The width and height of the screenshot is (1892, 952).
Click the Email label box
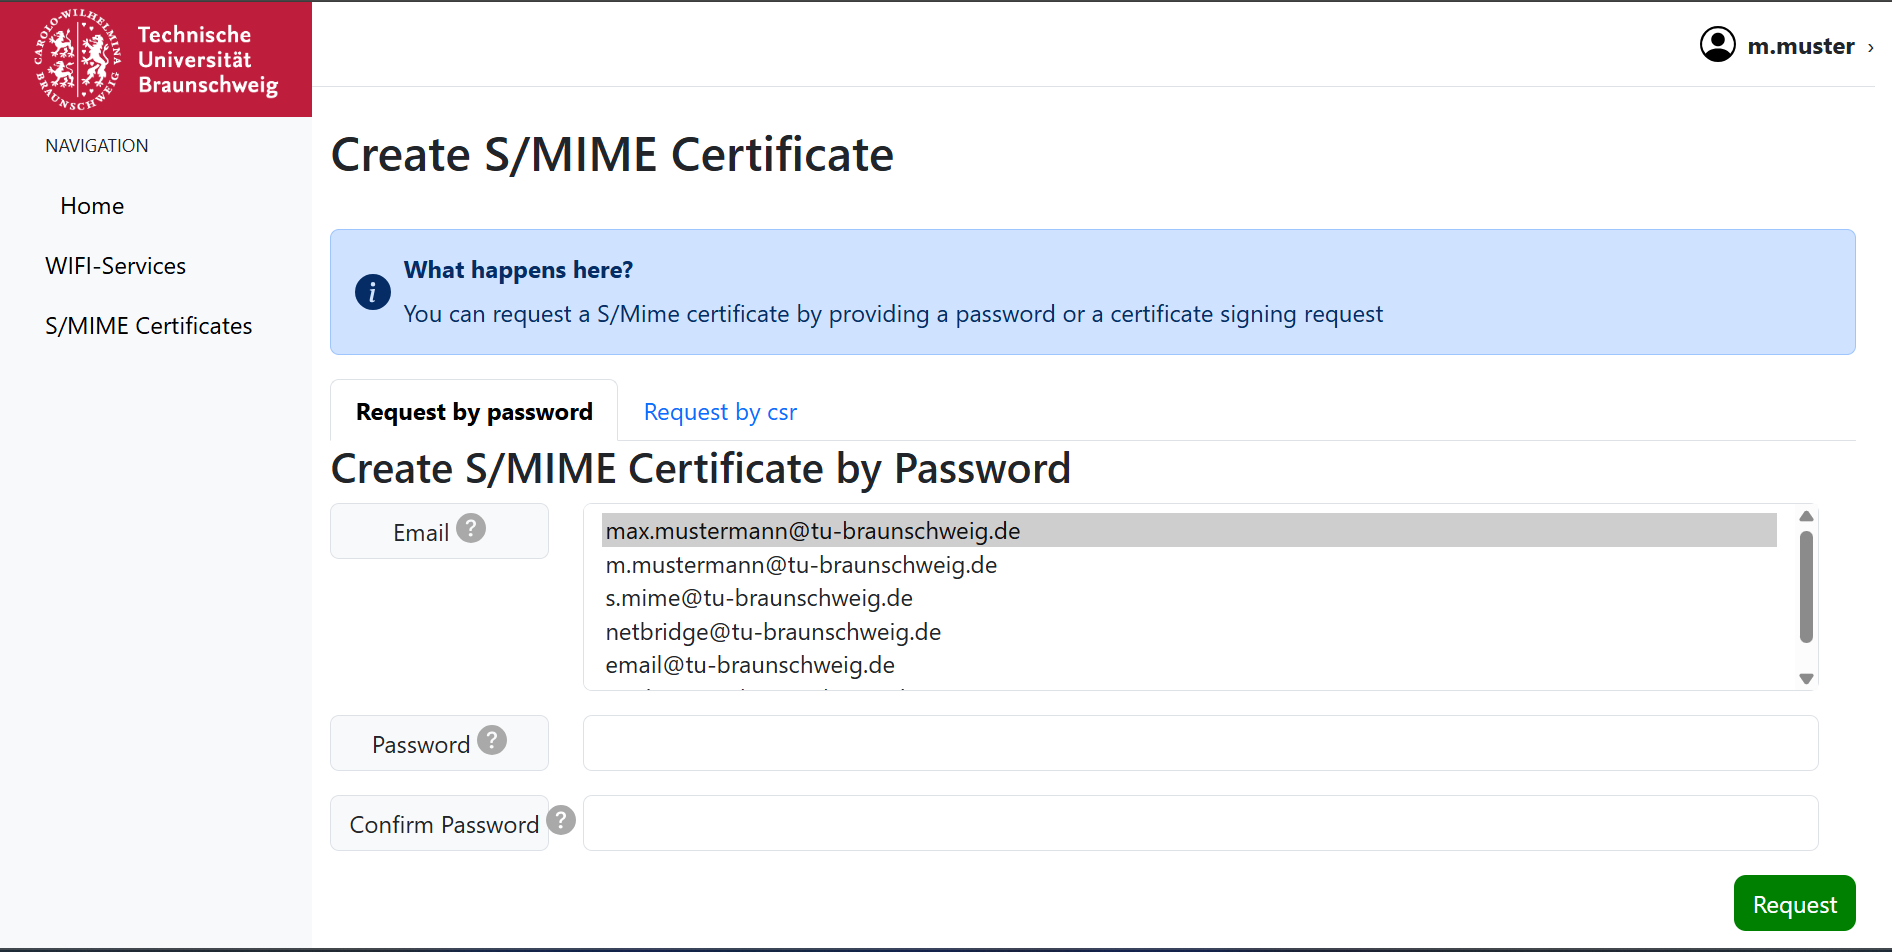[439, 531]
